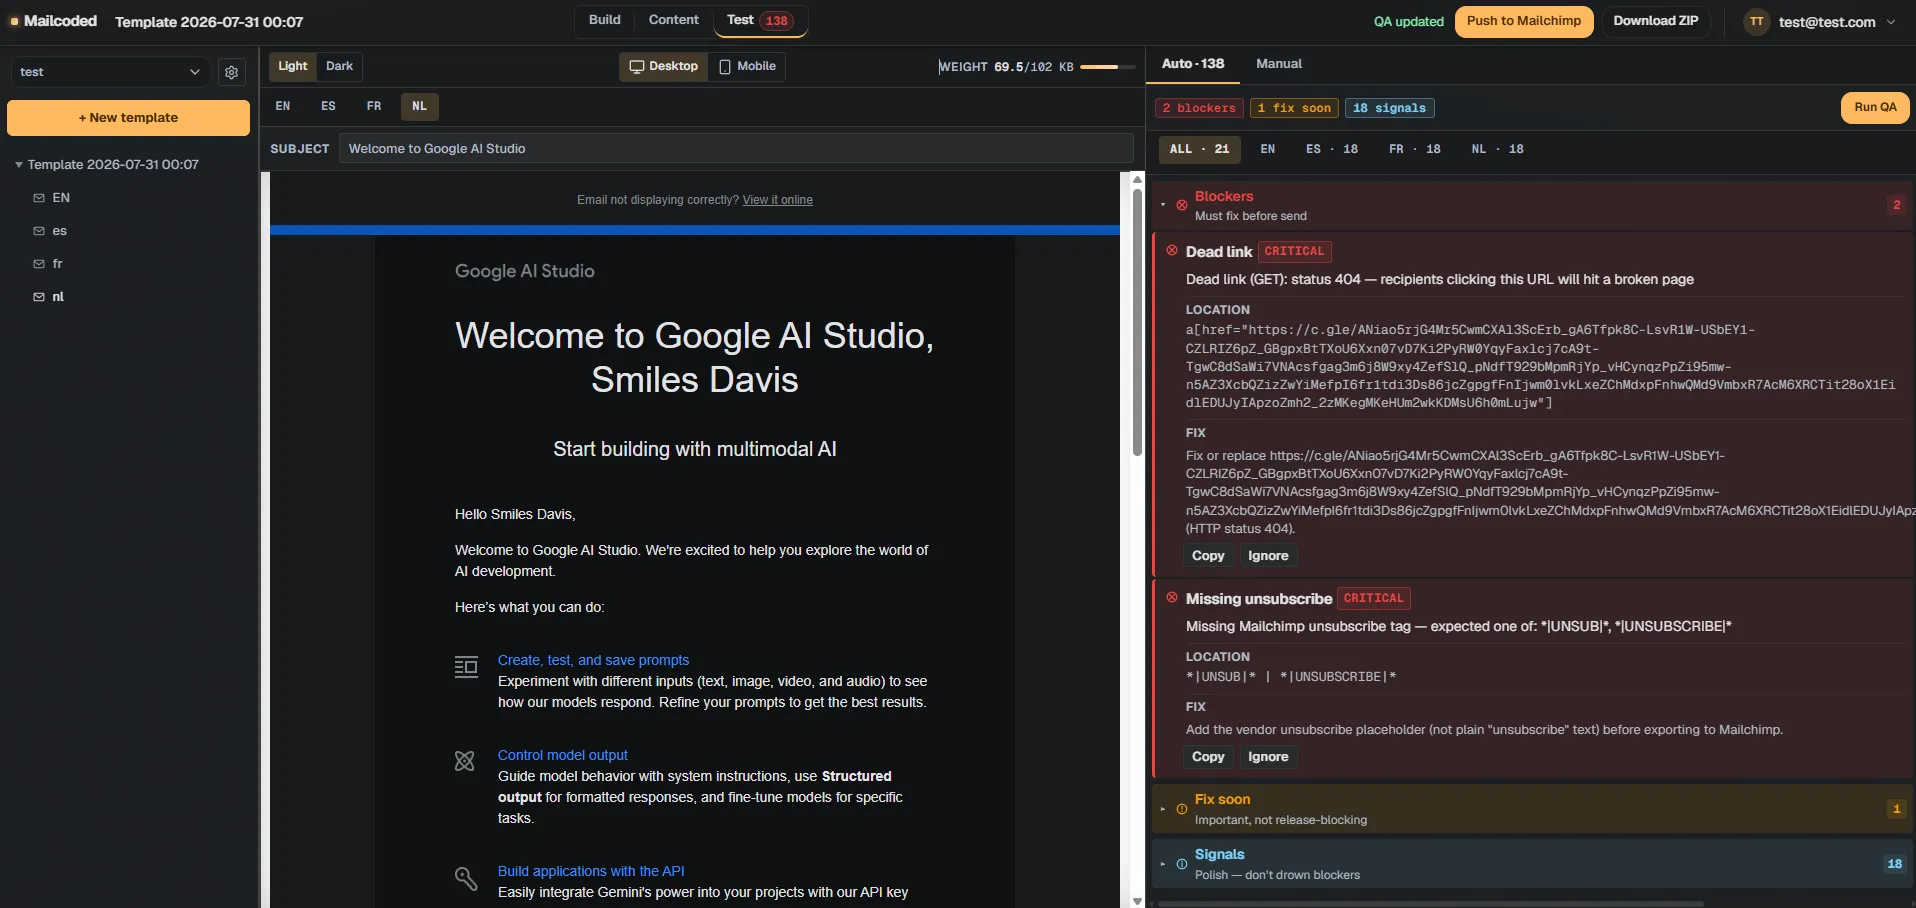Select the es mail icon in tree
The height and width of the screenshot is (908, 1916).
(x=39, y=231)
